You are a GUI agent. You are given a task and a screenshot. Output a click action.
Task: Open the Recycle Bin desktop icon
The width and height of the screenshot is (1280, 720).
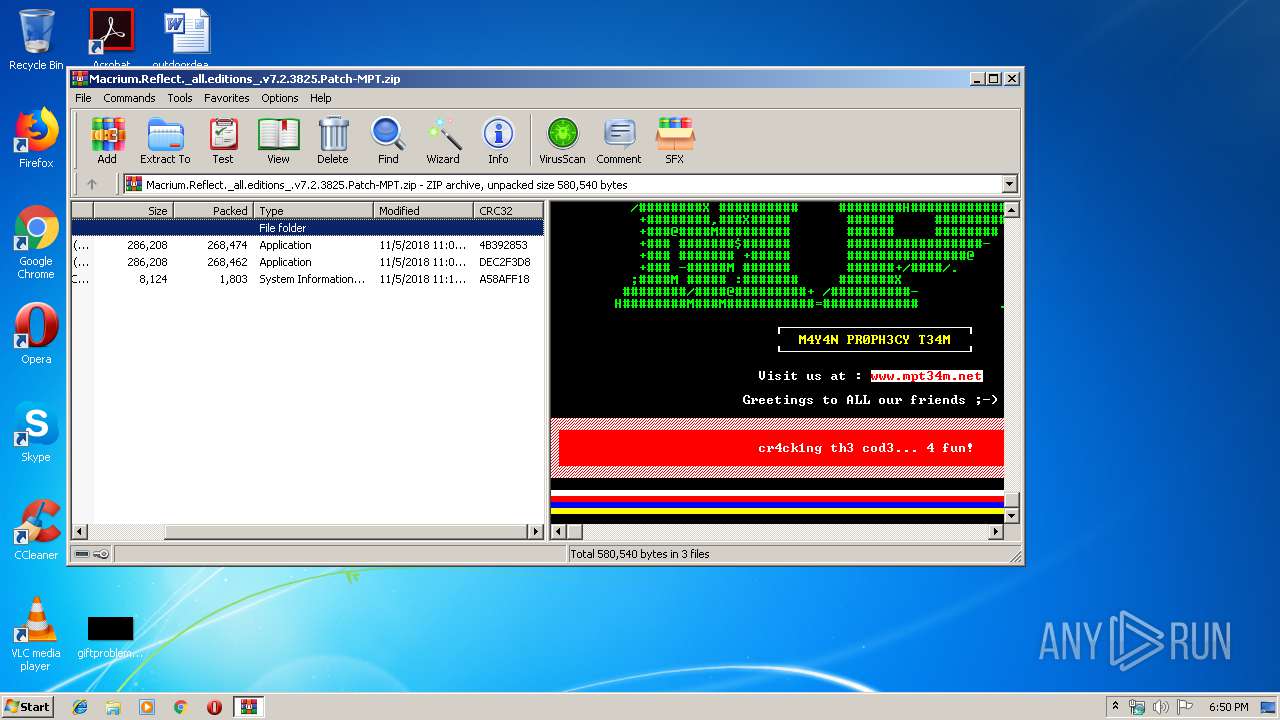click(x=36, y=40)
